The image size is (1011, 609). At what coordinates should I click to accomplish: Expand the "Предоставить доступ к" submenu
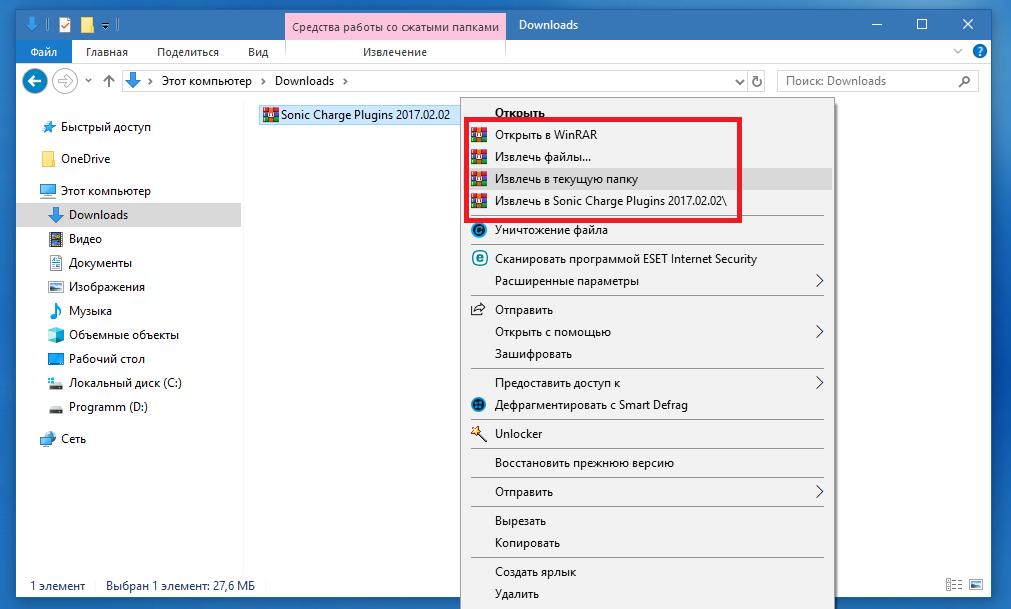click(x=819, y=383)
